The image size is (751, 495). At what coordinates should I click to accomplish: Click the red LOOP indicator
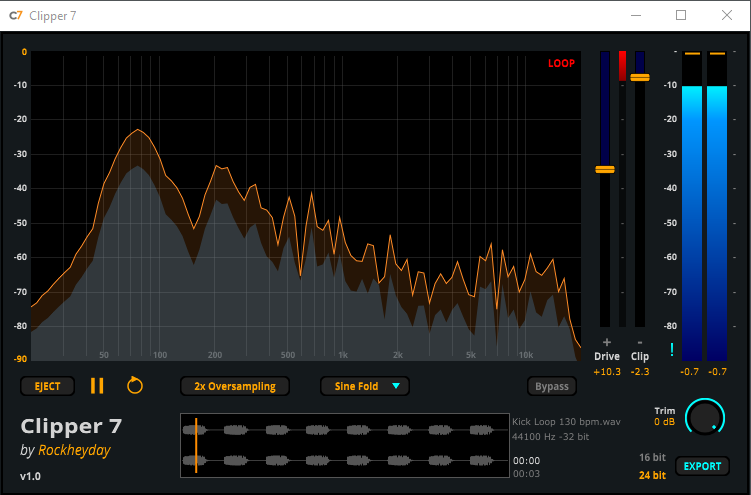click(x=561, y=63)
